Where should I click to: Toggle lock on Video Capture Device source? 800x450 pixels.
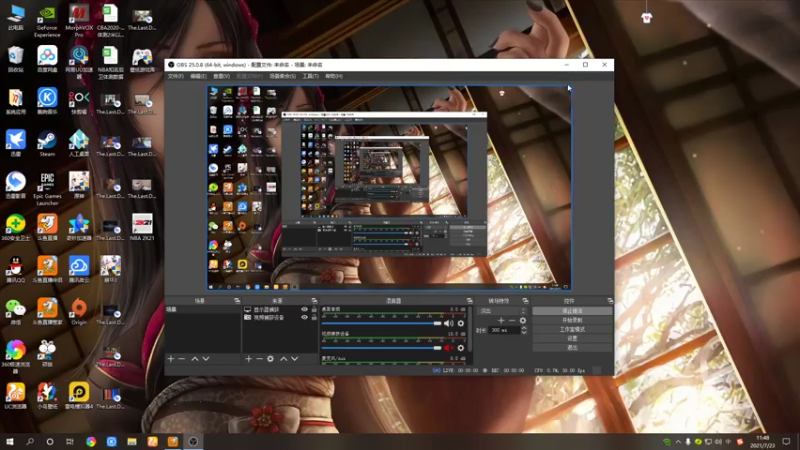[314, 317]
